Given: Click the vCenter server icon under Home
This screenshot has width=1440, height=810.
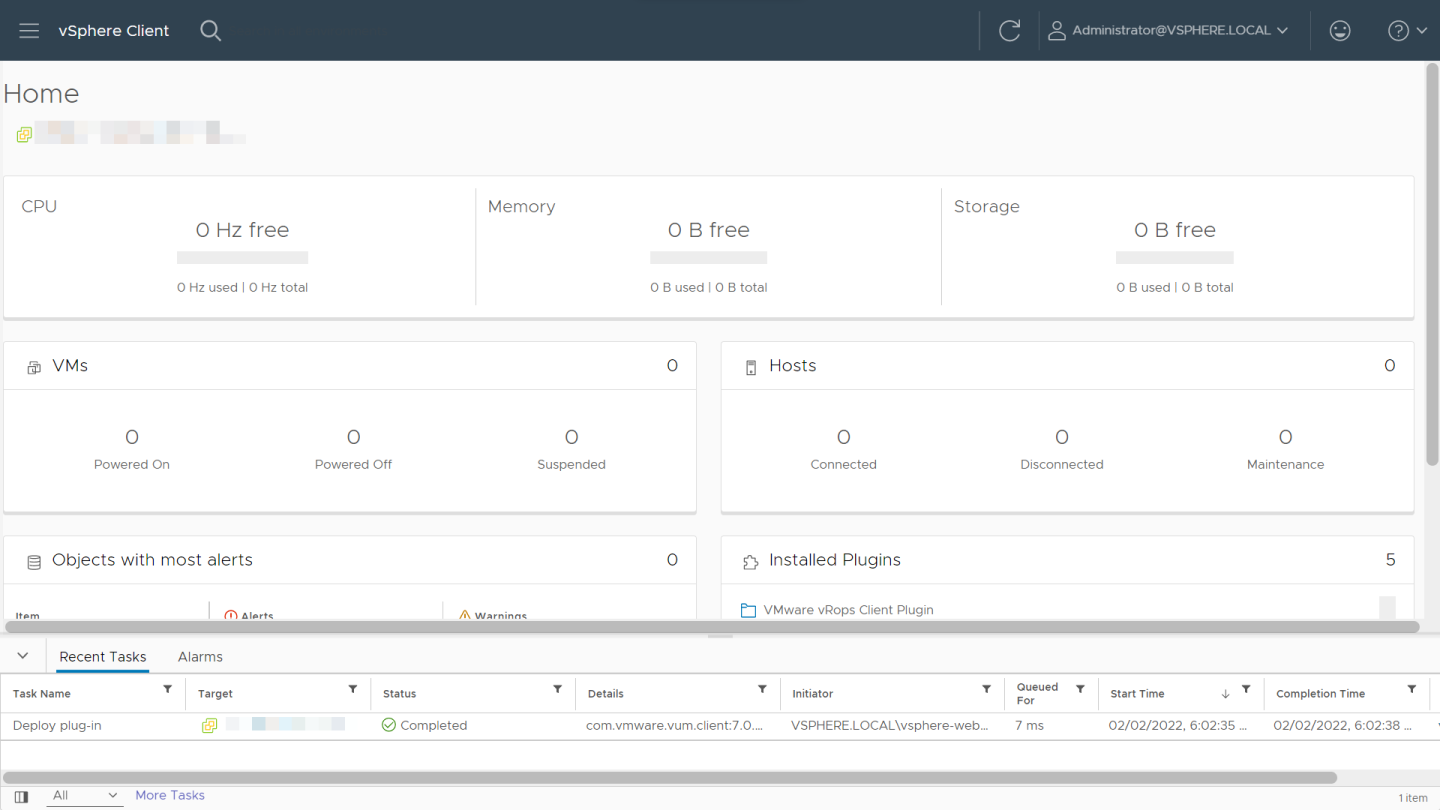Looking at the screenshot, I should [x=24, y=134].
